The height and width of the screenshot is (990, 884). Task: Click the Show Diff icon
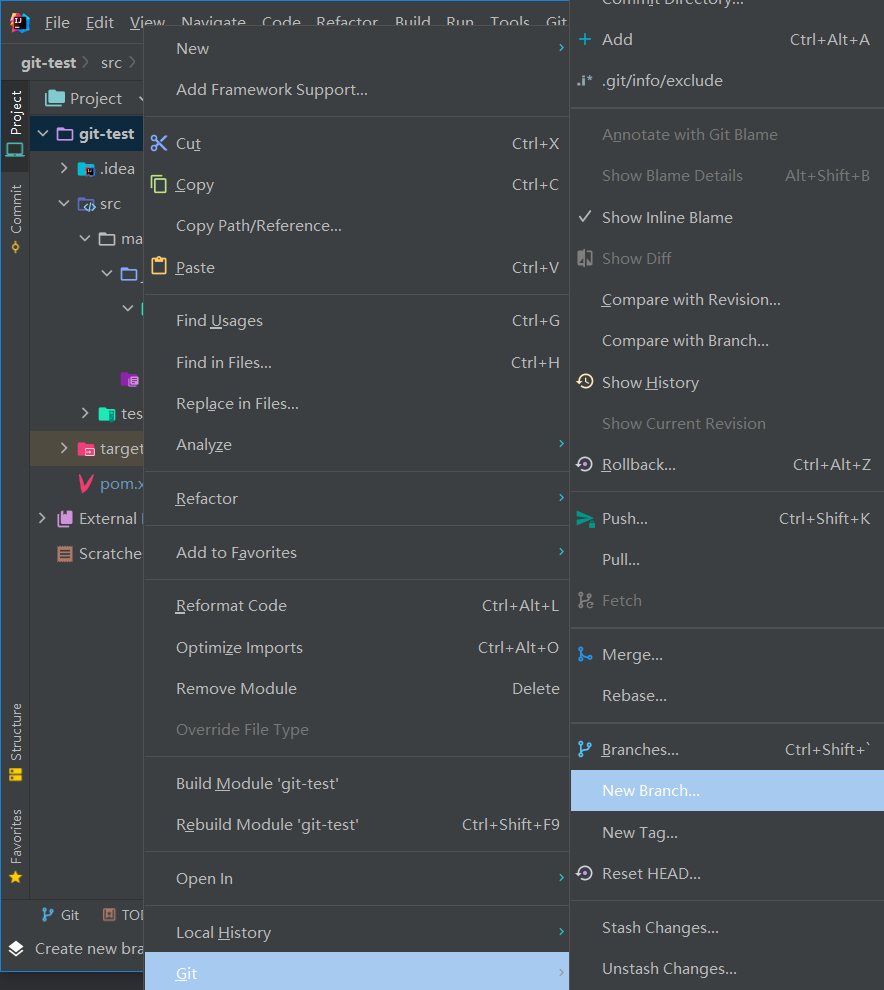(585, 258)
